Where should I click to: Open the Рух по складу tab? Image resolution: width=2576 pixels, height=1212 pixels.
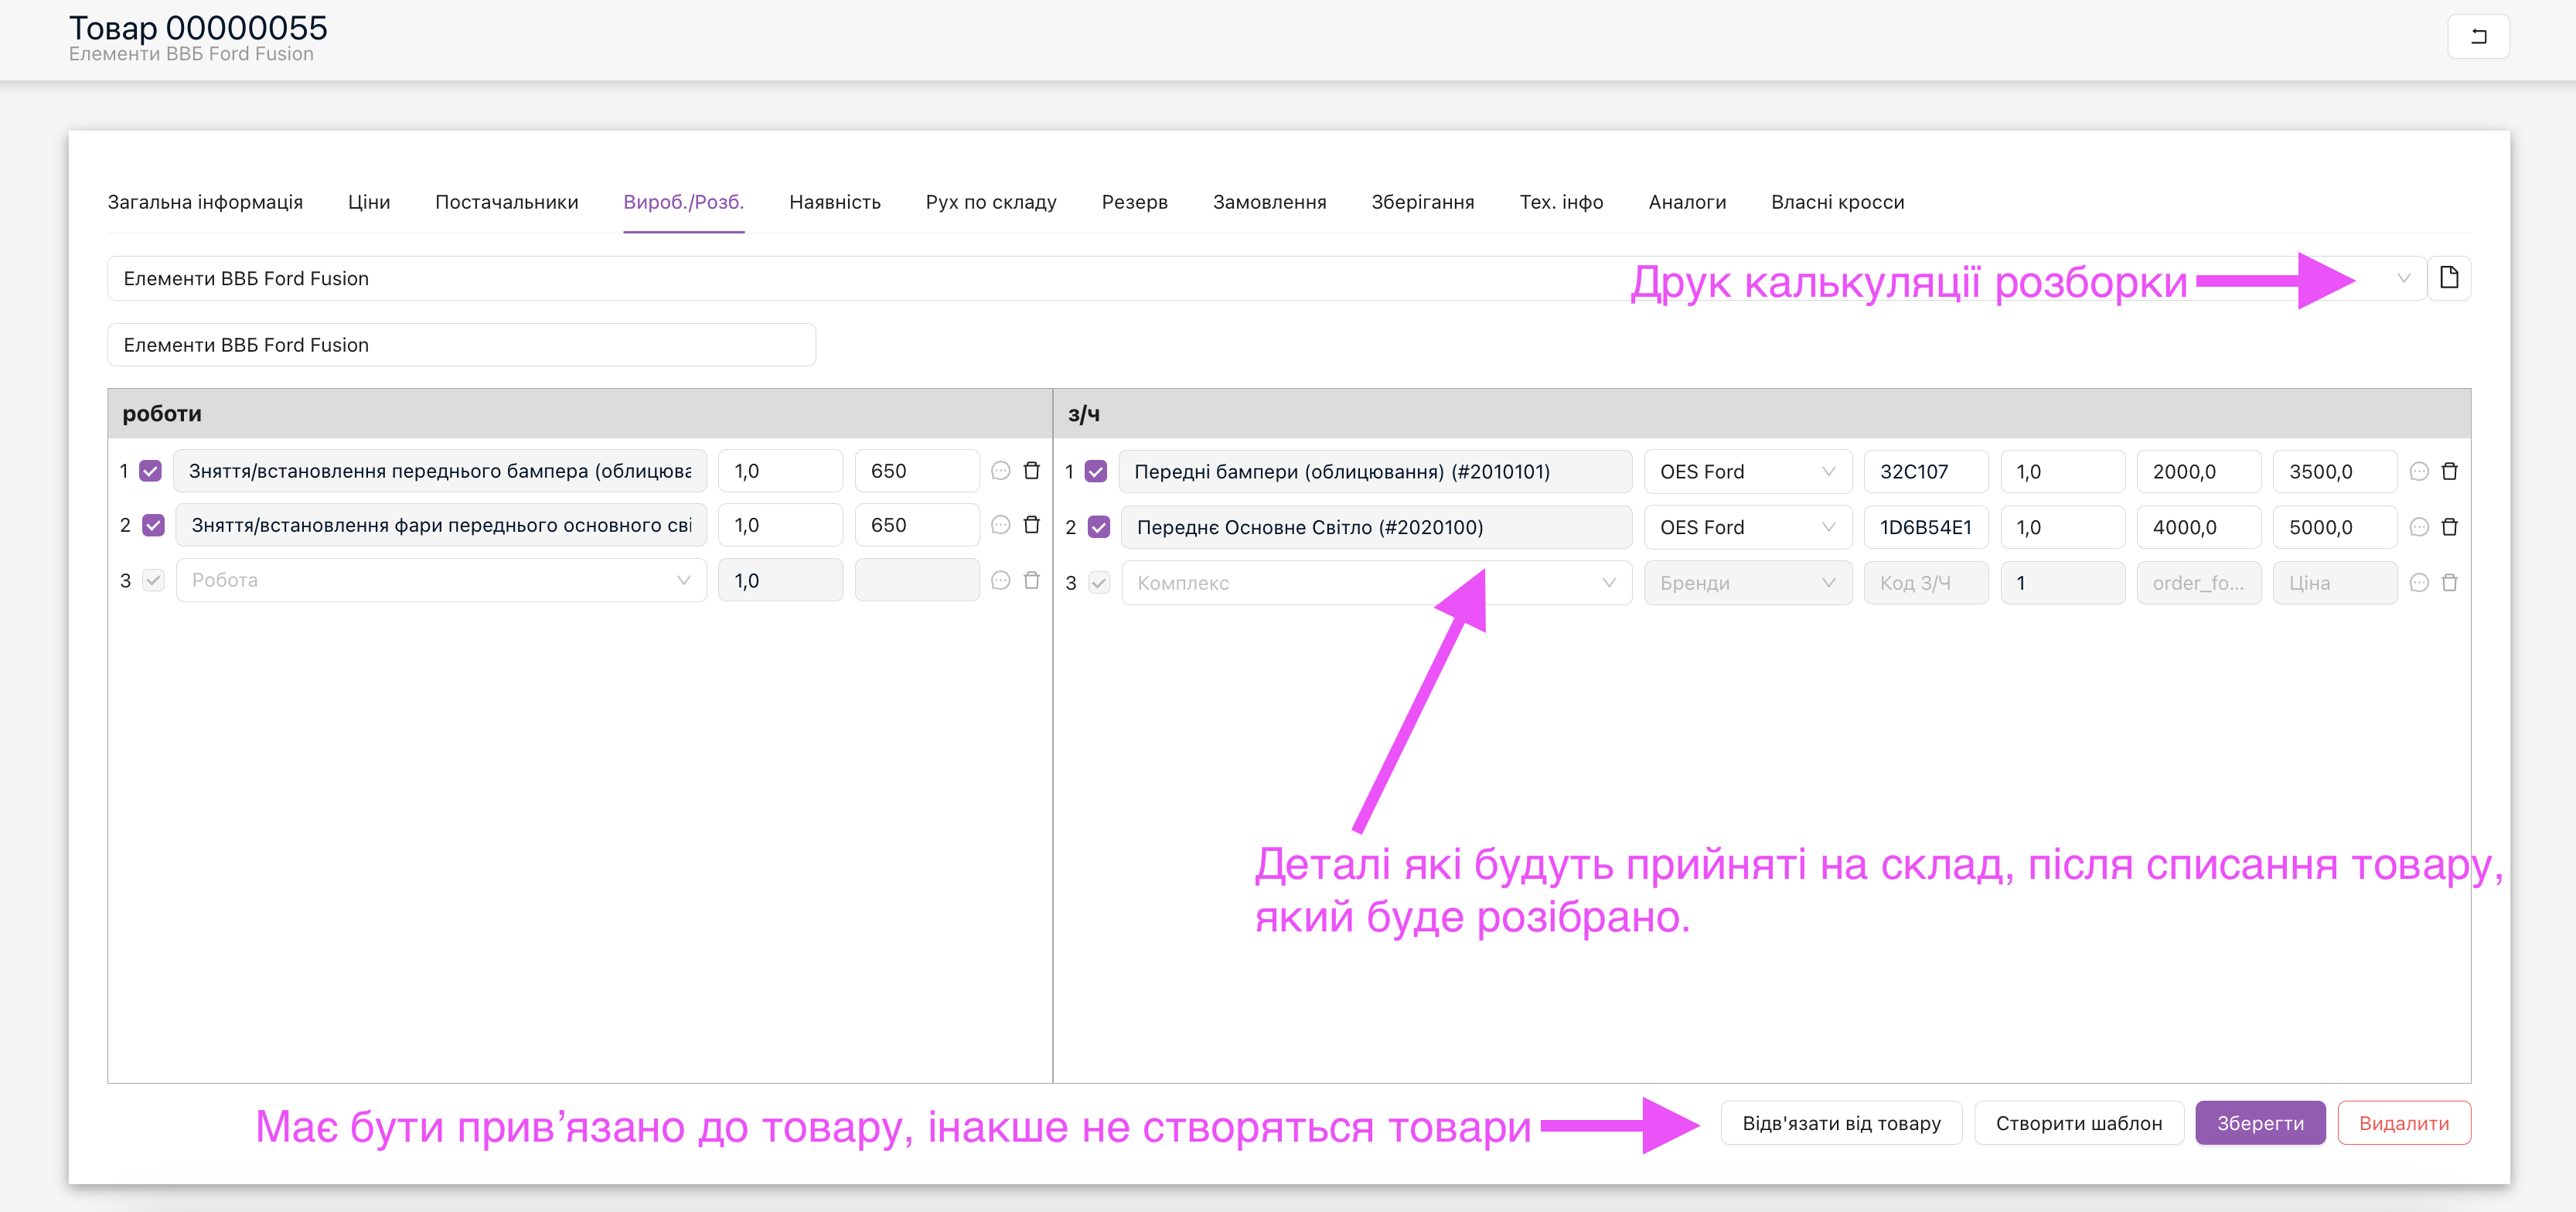990,202
